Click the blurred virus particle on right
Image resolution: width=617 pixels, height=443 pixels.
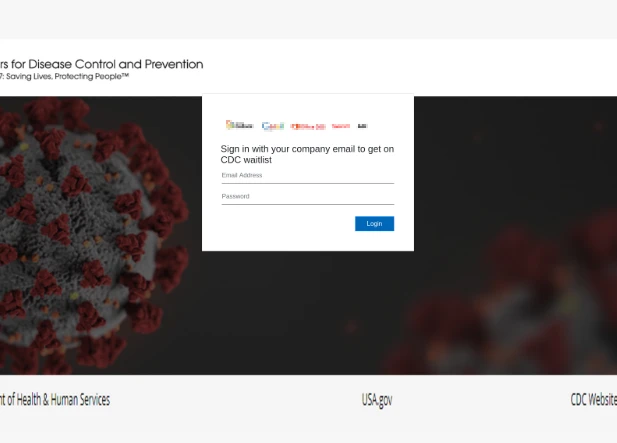pyautogui.click(x=512, y=299)
